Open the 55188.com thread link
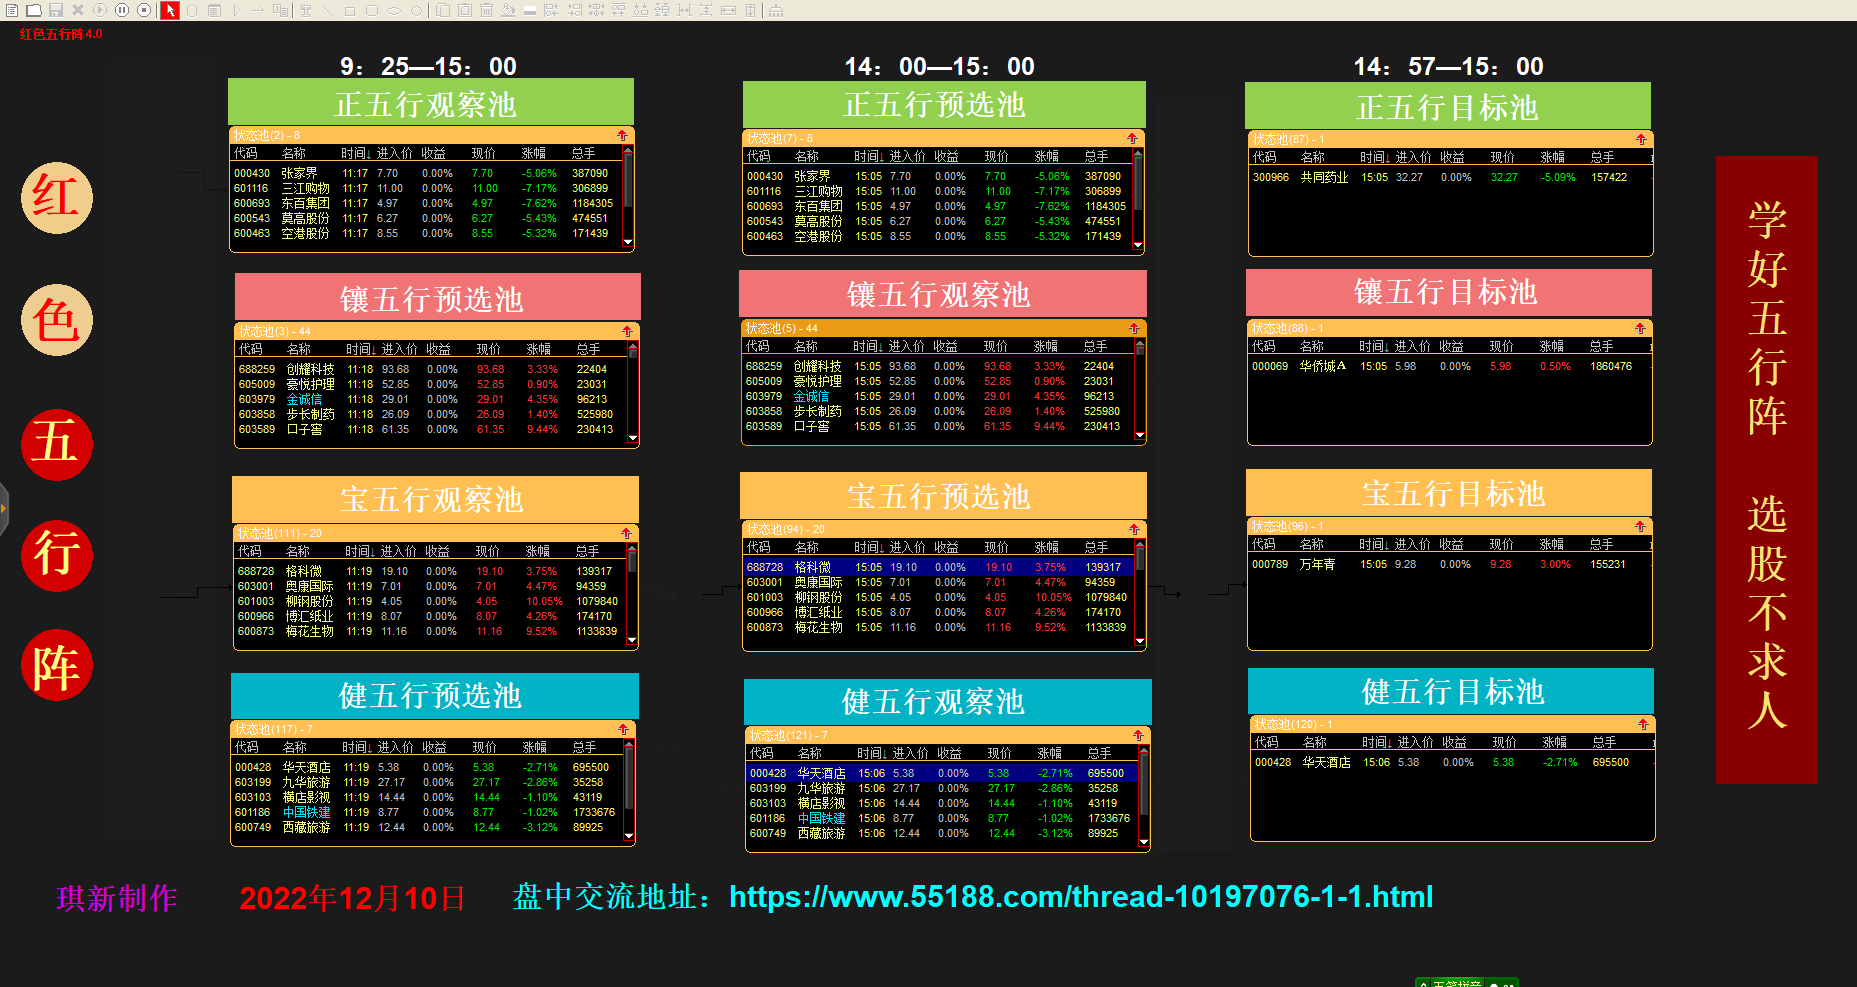Image resolution: width=1857 pixels, height=987 pixels. pyautogui.click(x=1081, y=897)
